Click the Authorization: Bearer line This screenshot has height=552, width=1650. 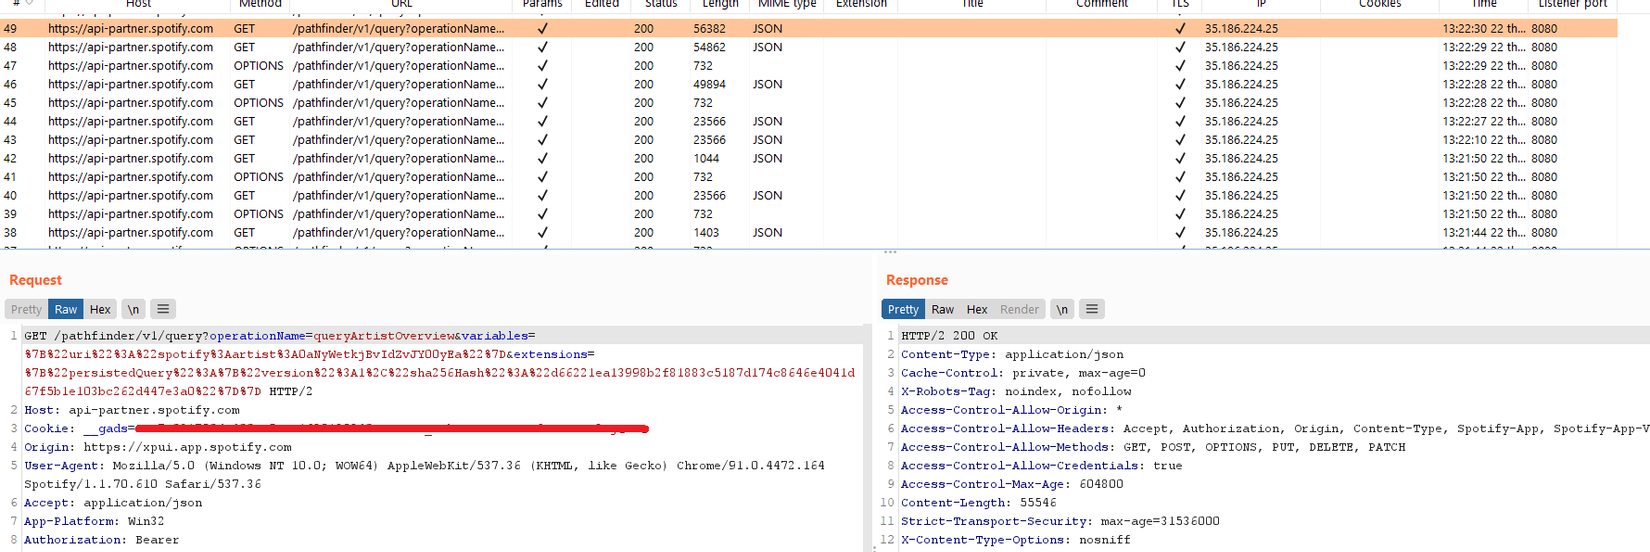click(102, 540)
